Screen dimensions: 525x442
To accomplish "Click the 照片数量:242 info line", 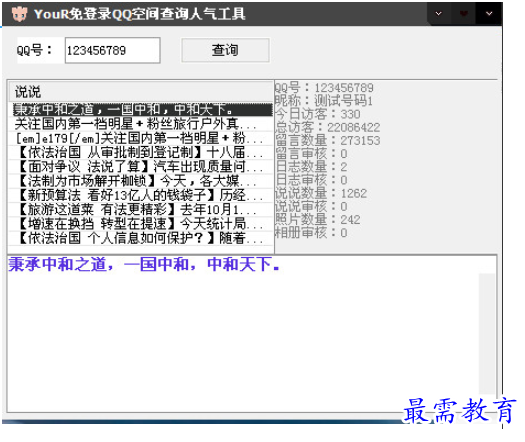I will (x=317, y=220).
